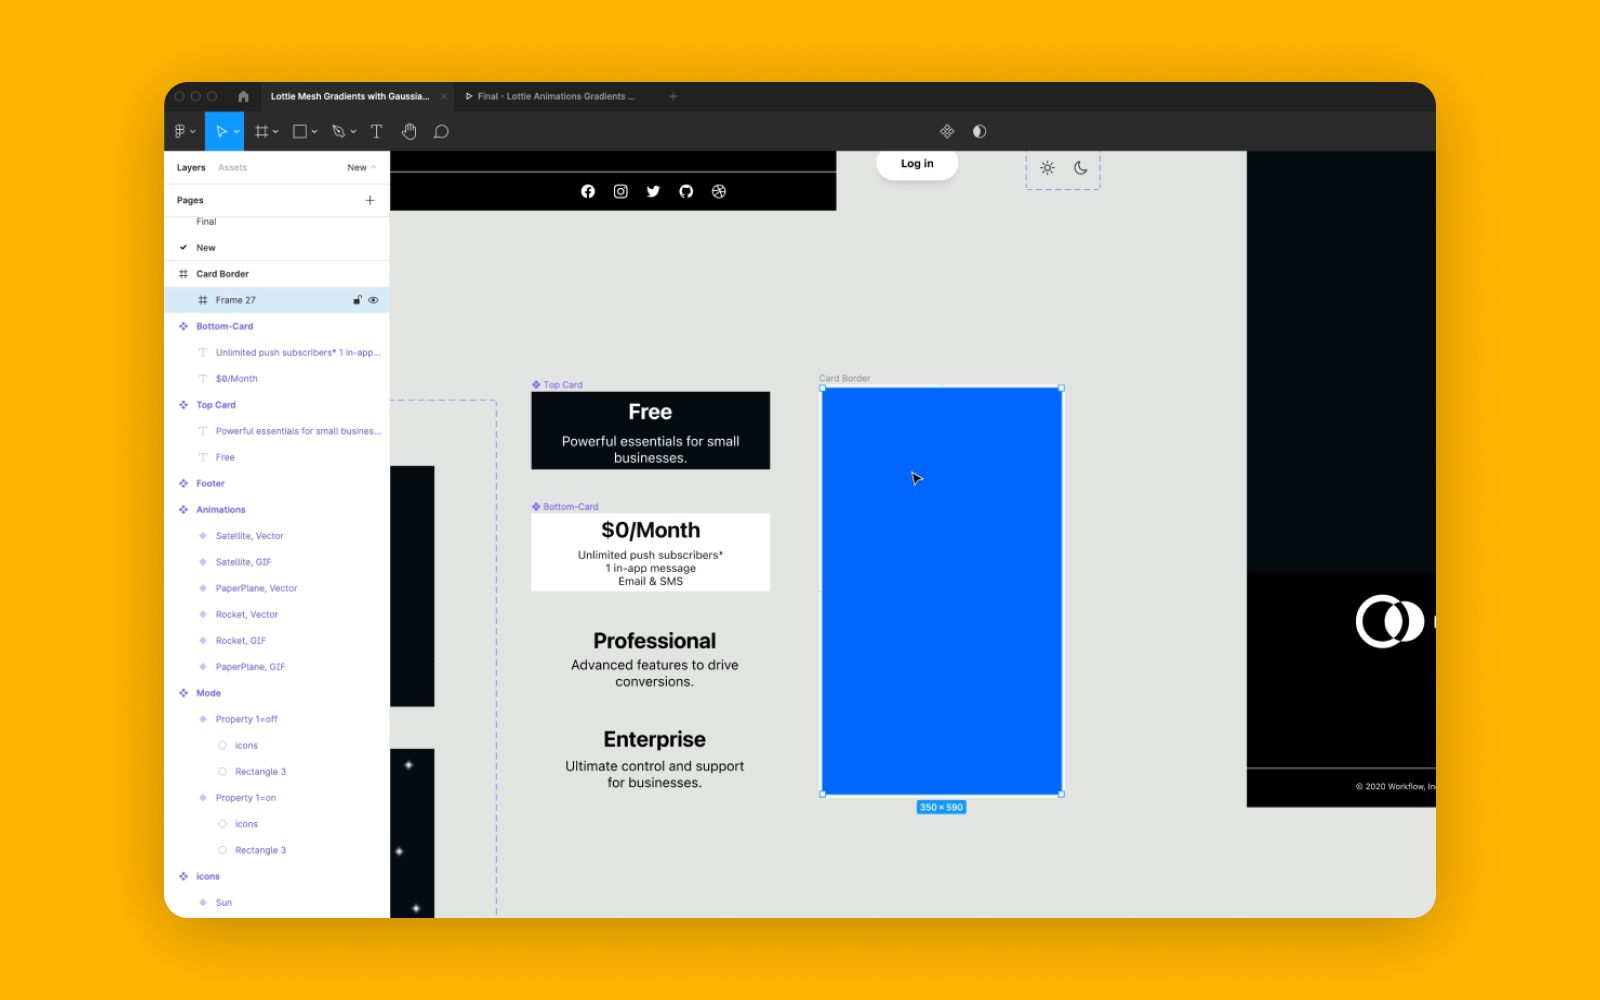Select the Property 1=on layer
The image size is (1600, 1000).
point(246,798)
